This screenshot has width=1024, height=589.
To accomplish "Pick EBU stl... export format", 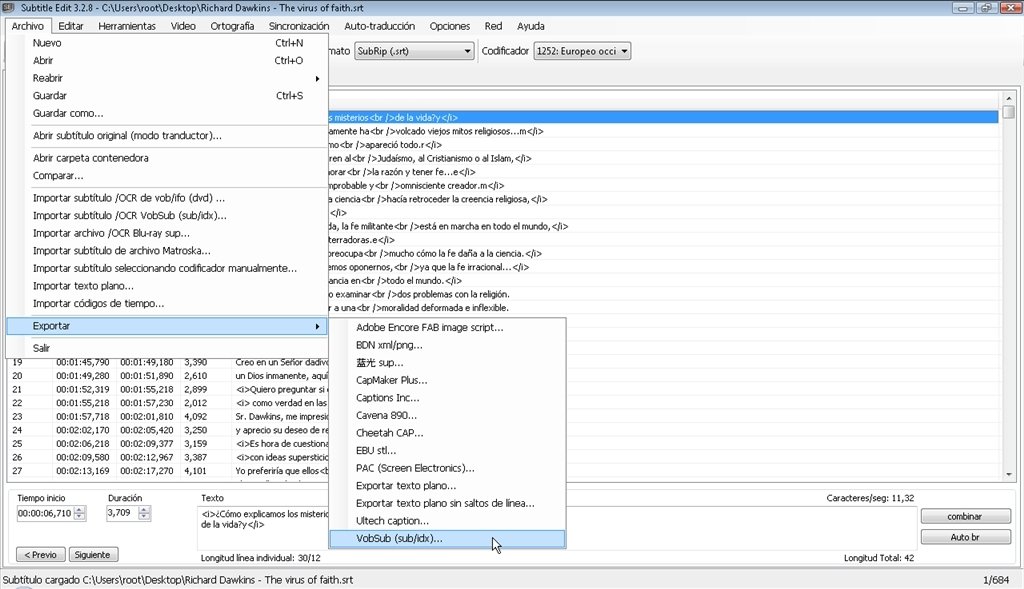I will 447,451.
